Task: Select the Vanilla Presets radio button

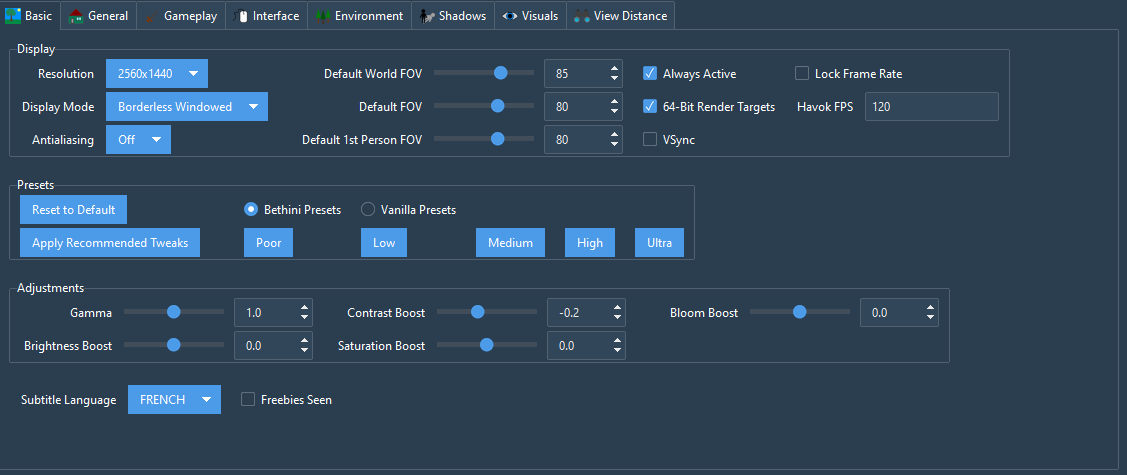Action: point(368,210)
